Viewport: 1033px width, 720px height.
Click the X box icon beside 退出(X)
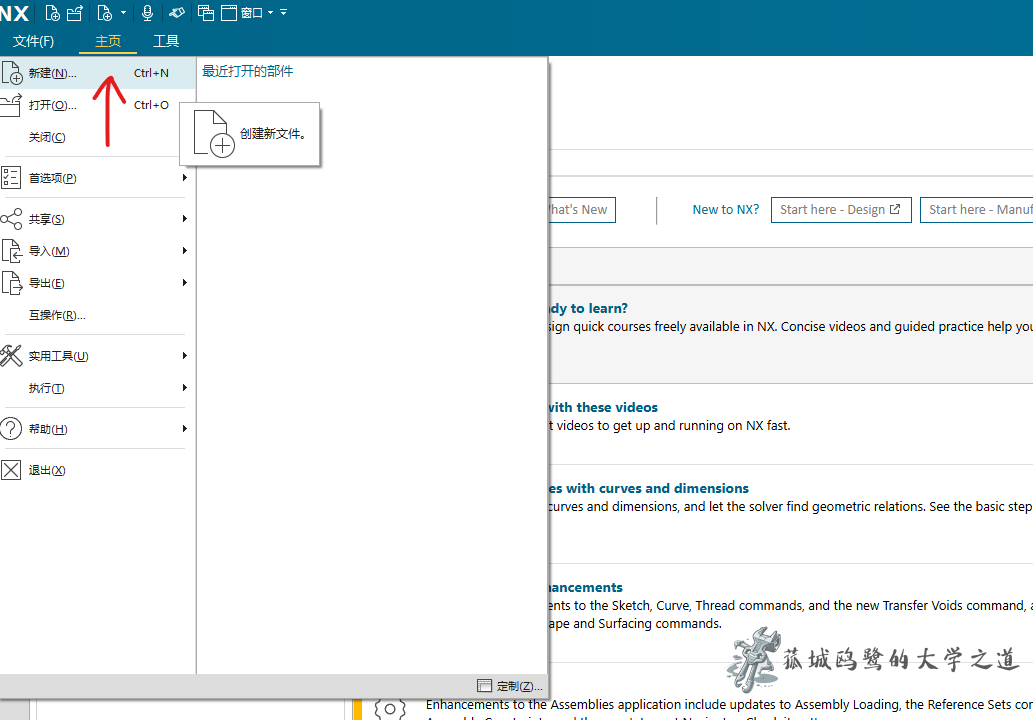click(x=11, y=470)
